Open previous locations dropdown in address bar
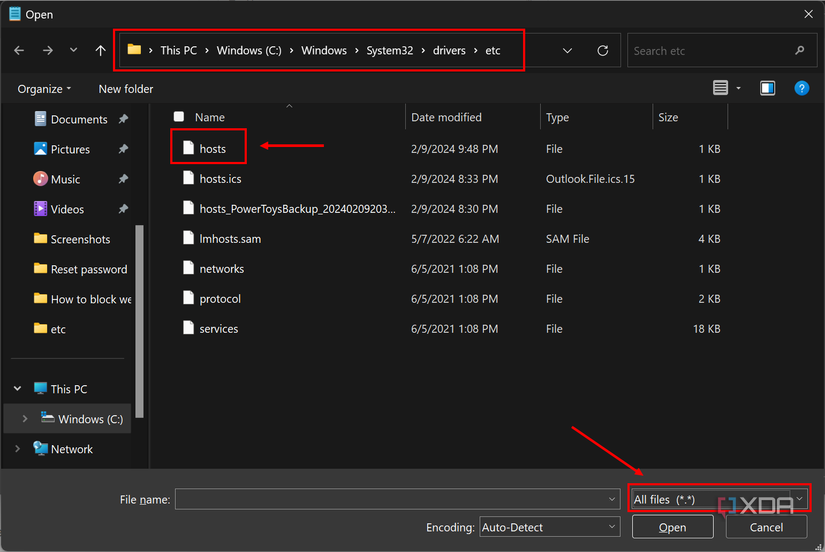The height and width of the screenshot is (552, 825). point(567,51)
